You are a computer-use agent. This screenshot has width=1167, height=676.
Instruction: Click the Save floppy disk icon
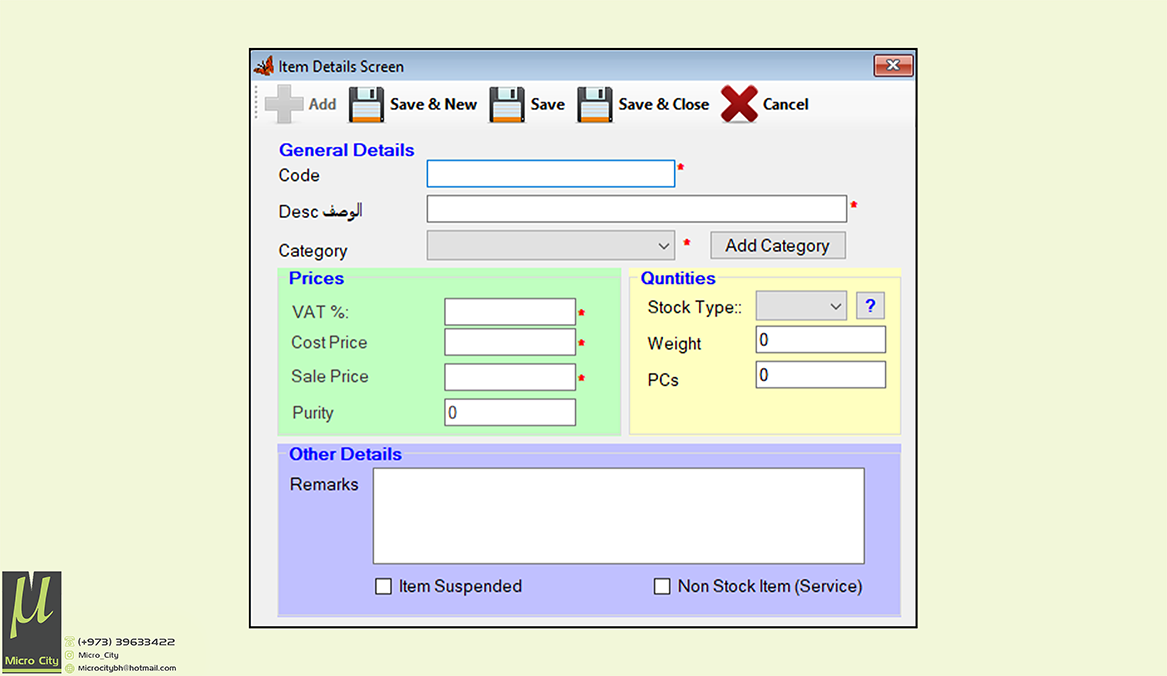(507, 104)
